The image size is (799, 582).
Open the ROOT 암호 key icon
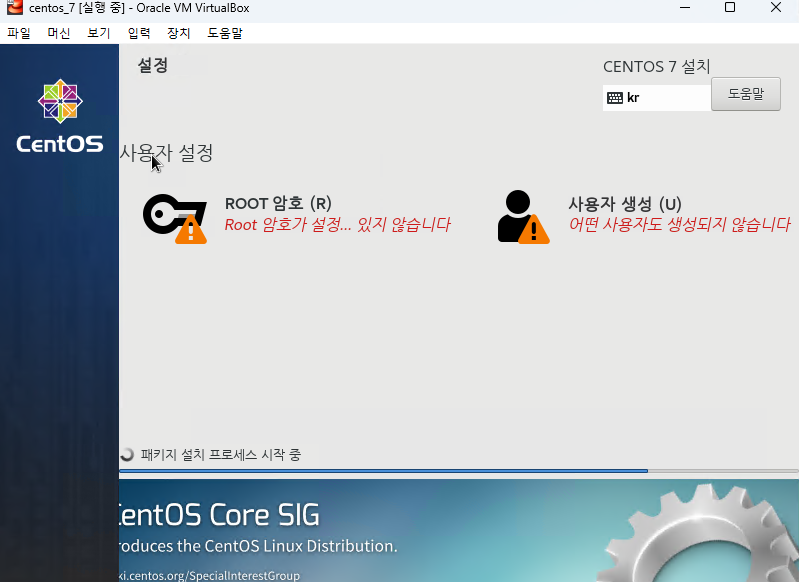(175, 218)
